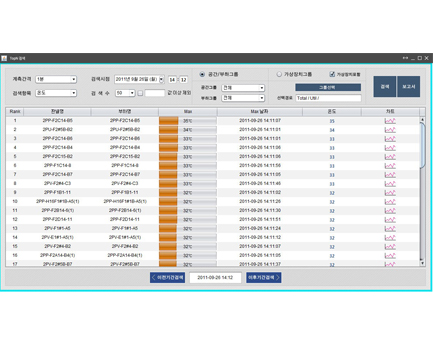Open the chart icon for rank 8
433x361 pixels.
pyautogui.click(x=390, y=184)
